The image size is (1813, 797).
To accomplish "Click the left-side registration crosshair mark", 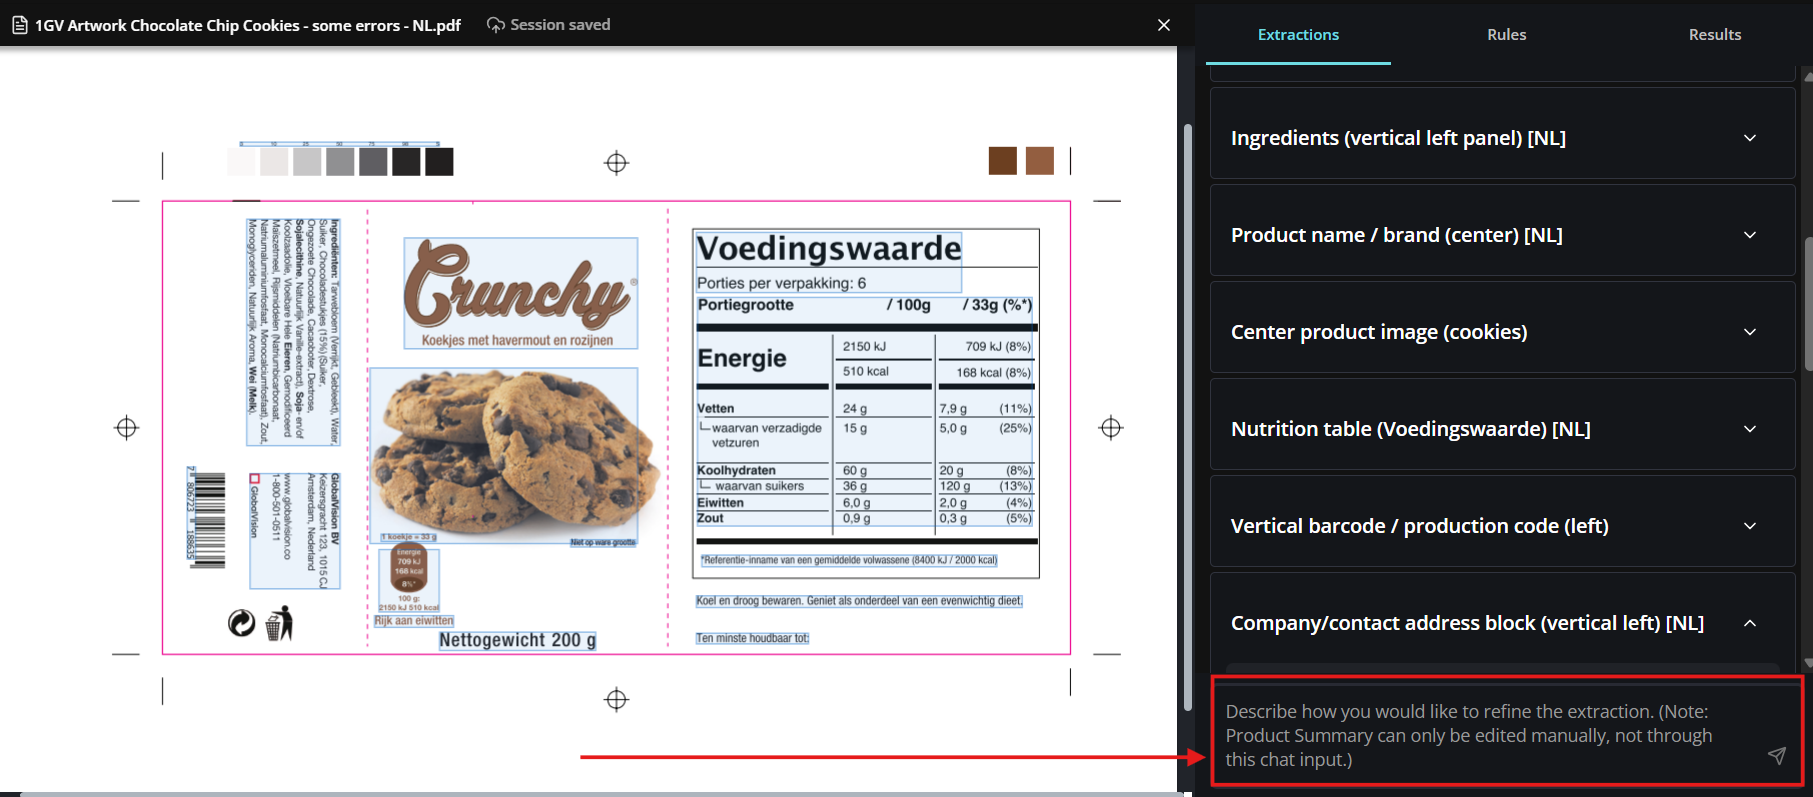I will pos(127,428).
